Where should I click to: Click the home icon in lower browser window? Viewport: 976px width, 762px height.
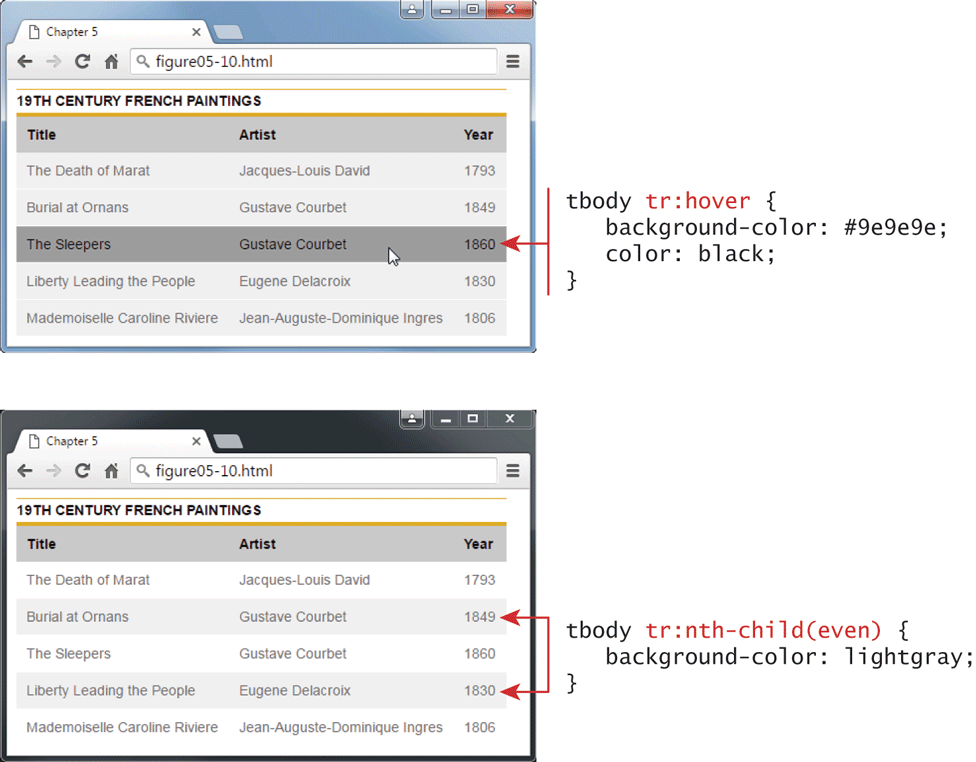click(x=112, y=471)
